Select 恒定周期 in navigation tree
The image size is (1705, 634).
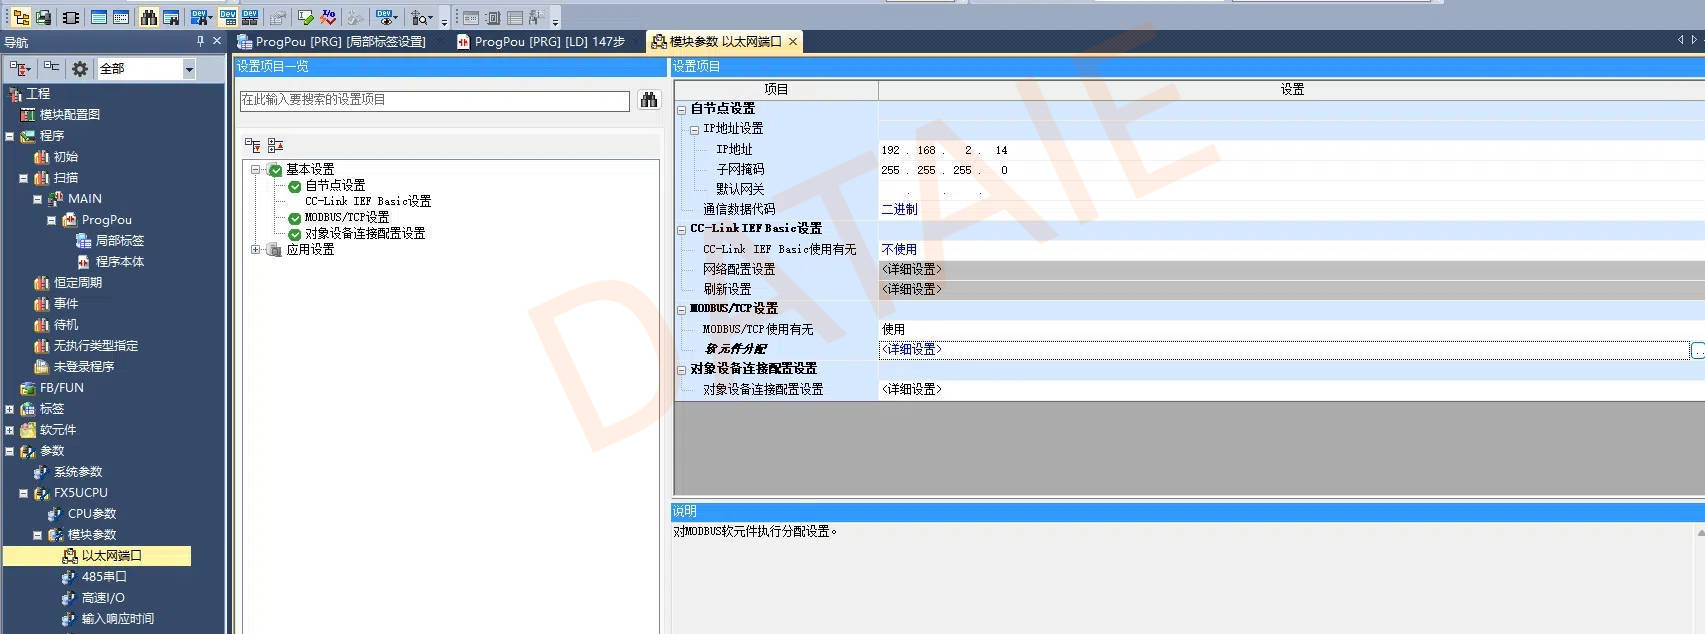coord(77,283)
